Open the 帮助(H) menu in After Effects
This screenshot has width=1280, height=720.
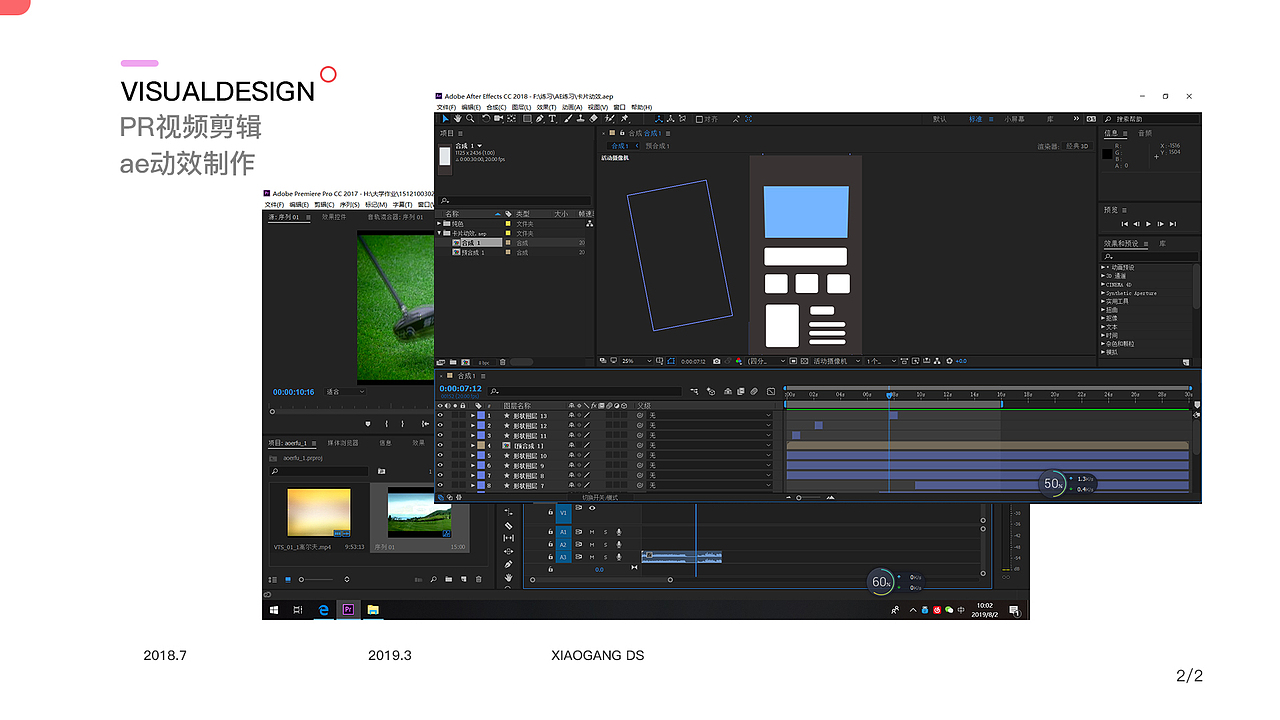pyautogui.click(x=641, y=107)
